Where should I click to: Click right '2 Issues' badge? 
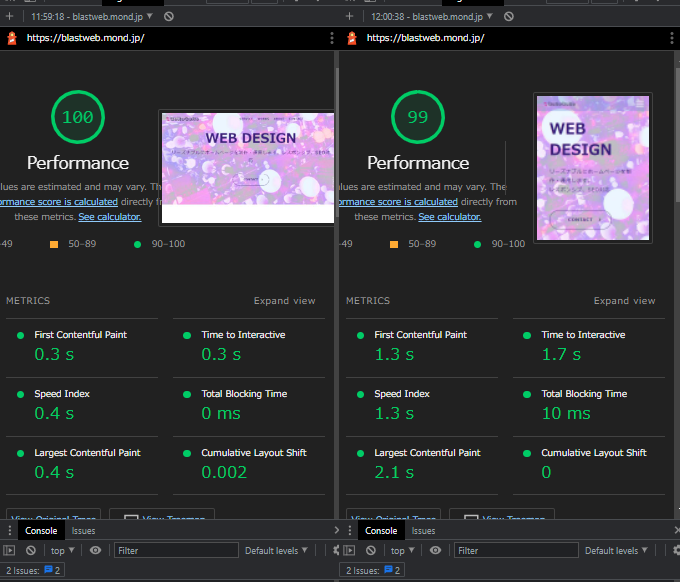pyautogui.click(x=373, y=570)
